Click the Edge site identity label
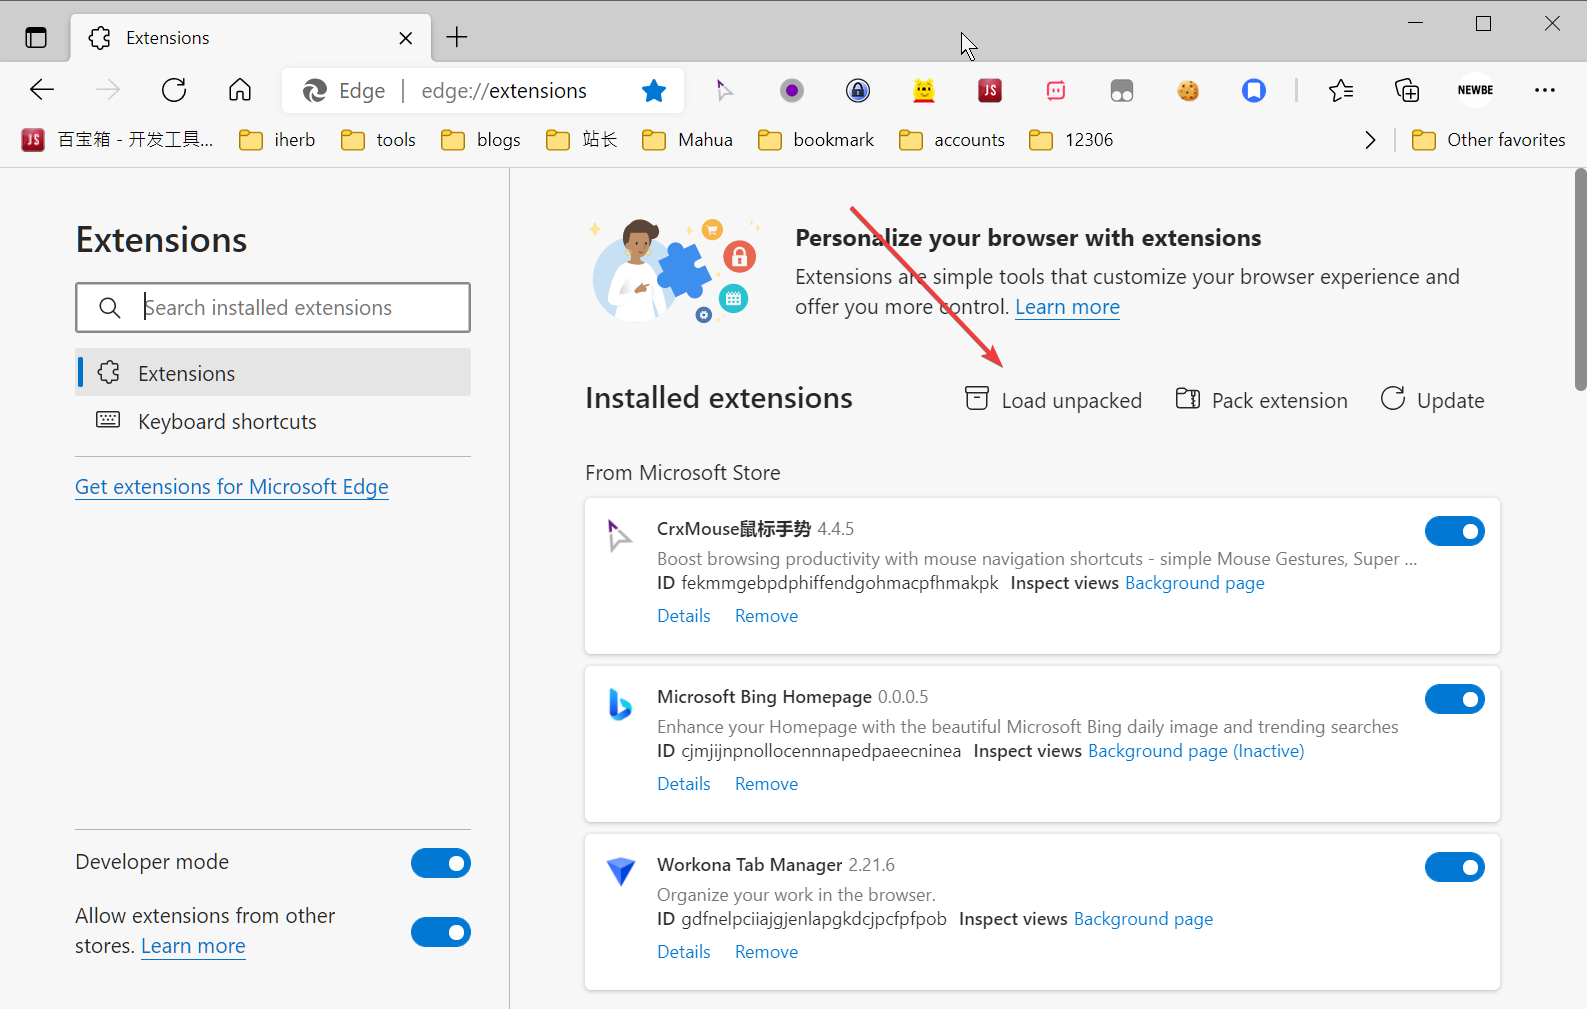 point(344,91)
